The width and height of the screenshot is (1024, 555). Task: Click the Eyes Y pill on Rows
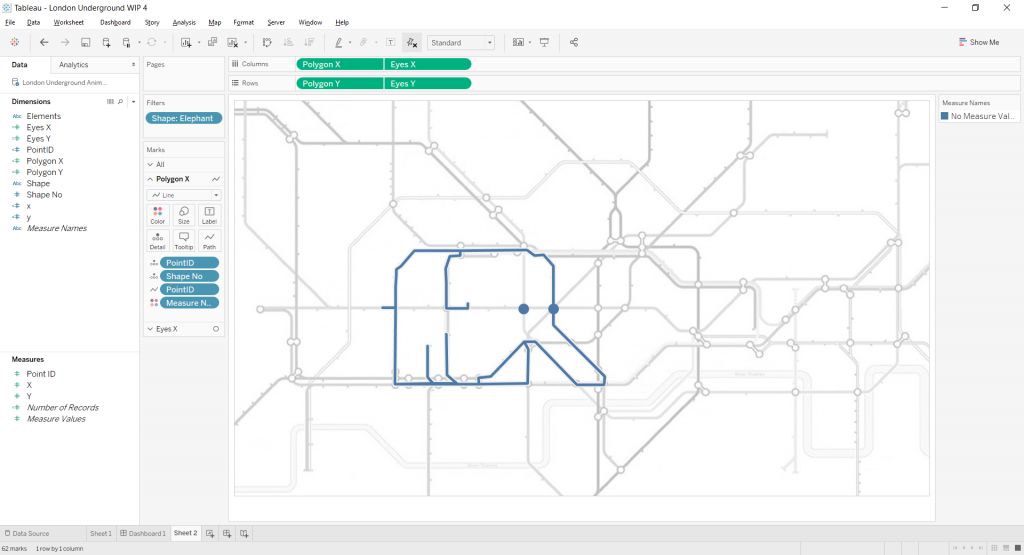pos(428,84)
